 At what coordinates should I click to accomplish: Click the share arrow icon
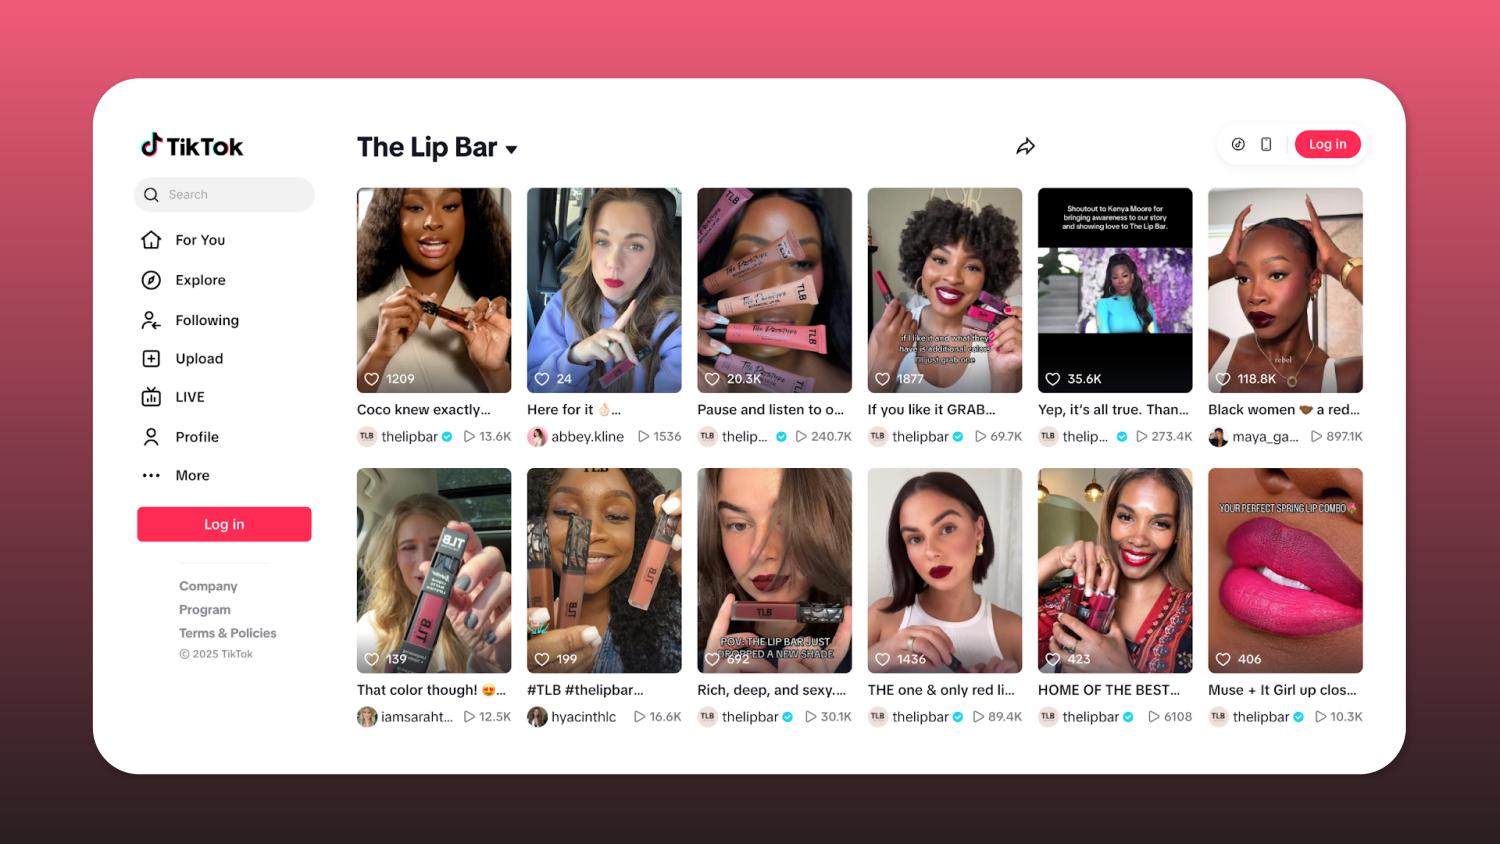tap(1025, 147)
